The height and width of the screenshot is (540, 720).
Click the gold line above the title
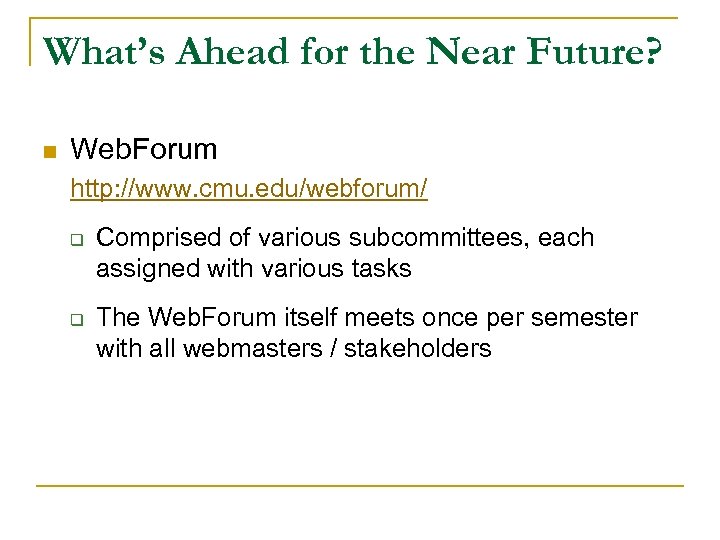pyautogui.click(x=360, y=18)
